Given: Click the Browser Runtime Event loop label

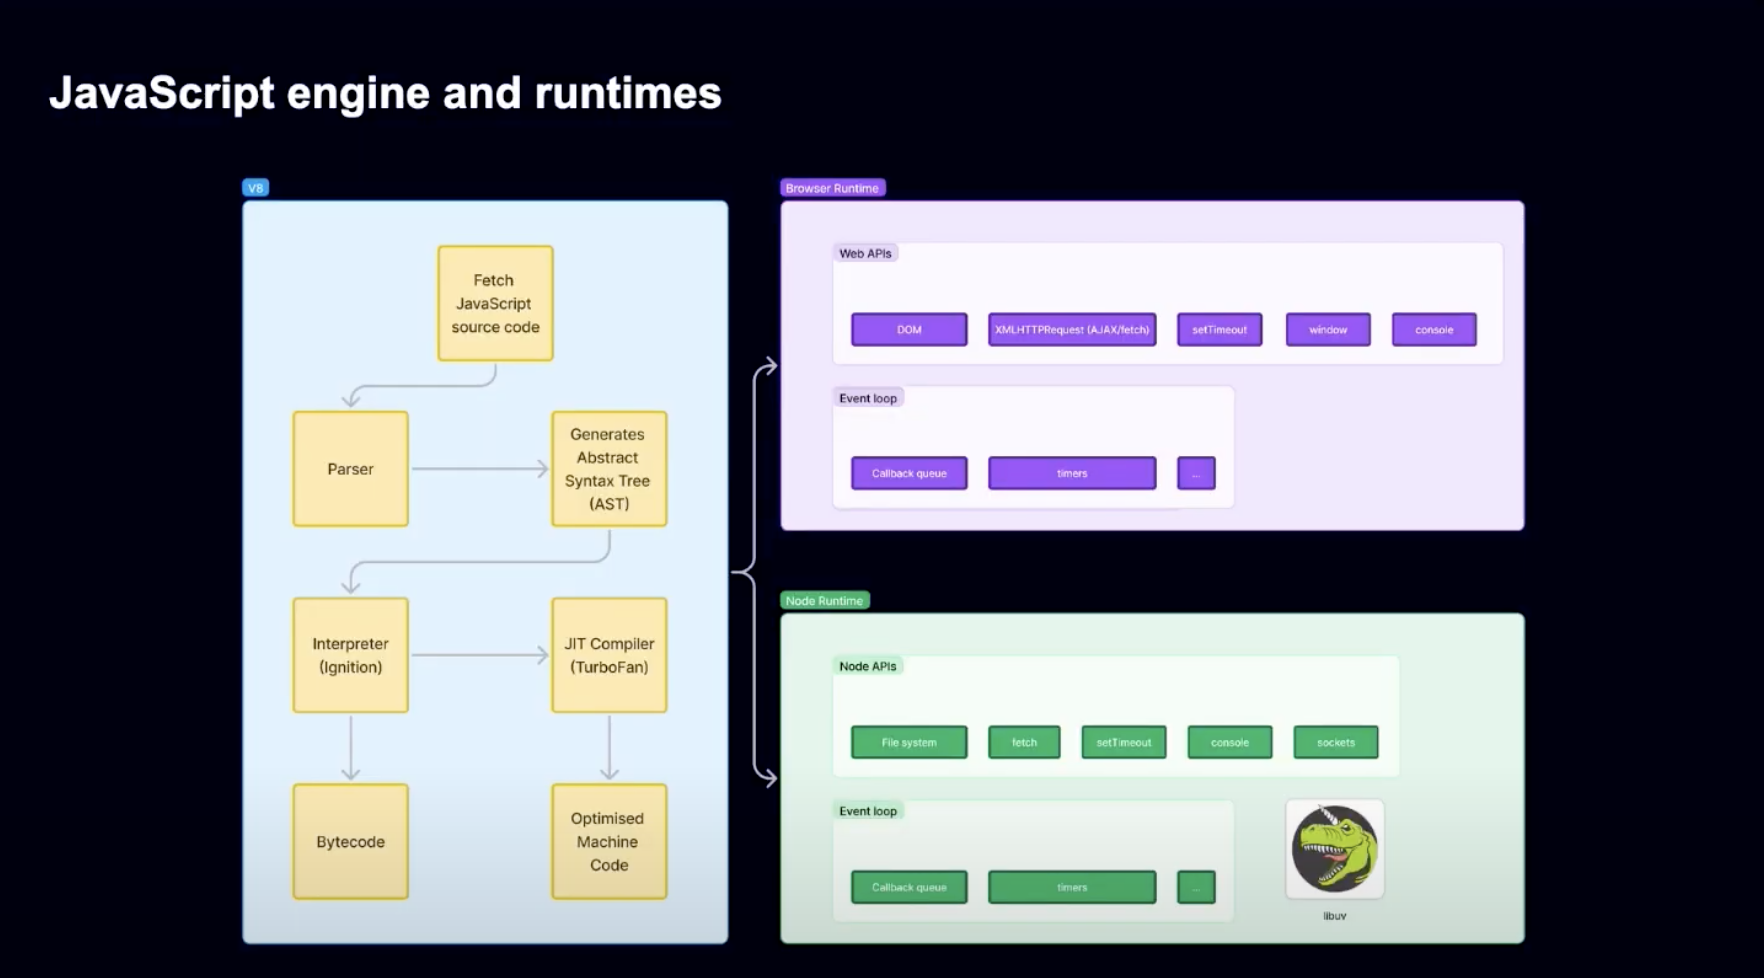Looking at the screenshot, I should [x=868, y=398].
